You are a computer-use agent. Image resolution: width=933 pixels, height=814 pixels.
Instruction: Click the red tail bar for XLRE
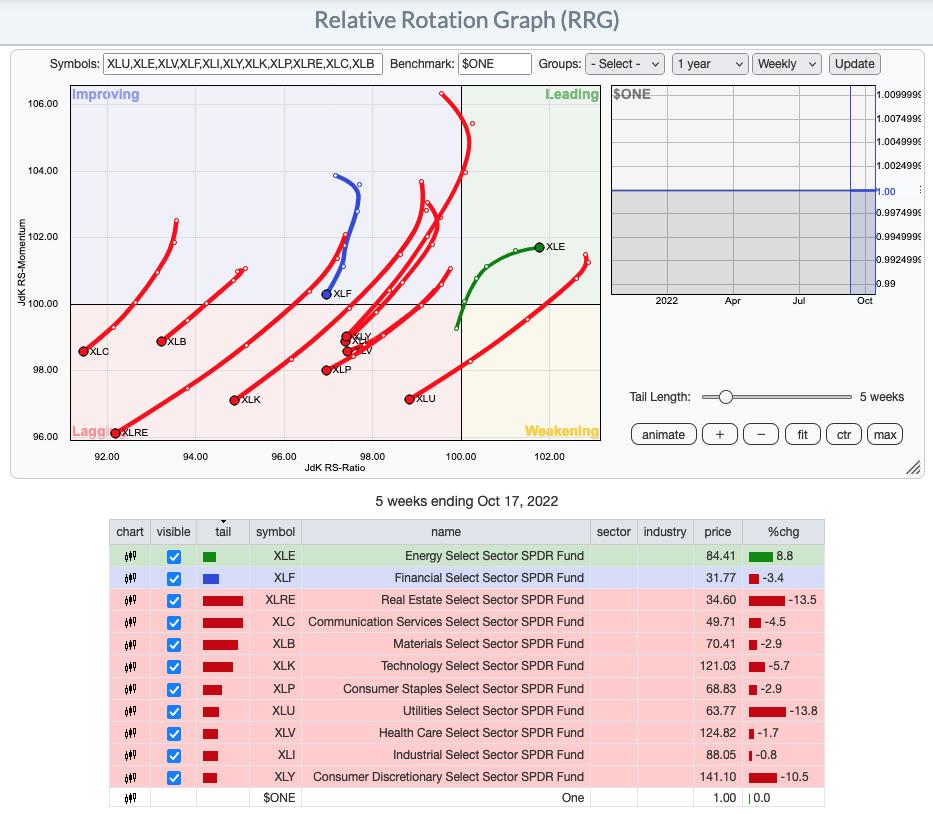click(223, 601)
